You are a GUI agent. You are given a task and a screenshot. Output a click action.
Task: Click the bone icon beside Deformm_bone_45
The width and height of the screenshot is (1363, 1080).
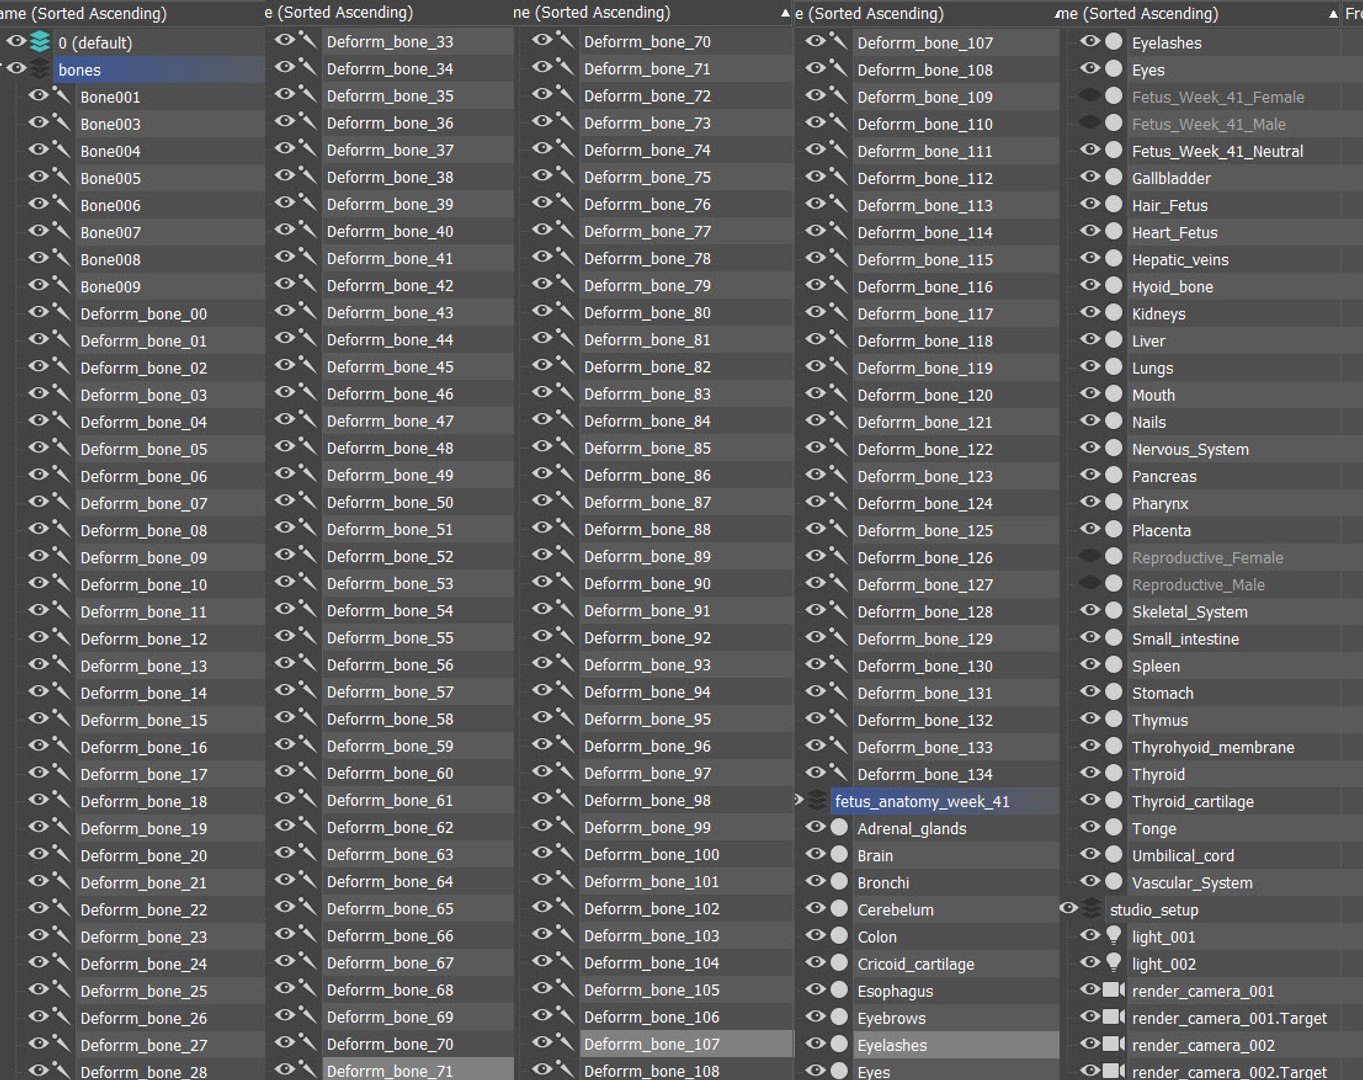coord(307,366)
